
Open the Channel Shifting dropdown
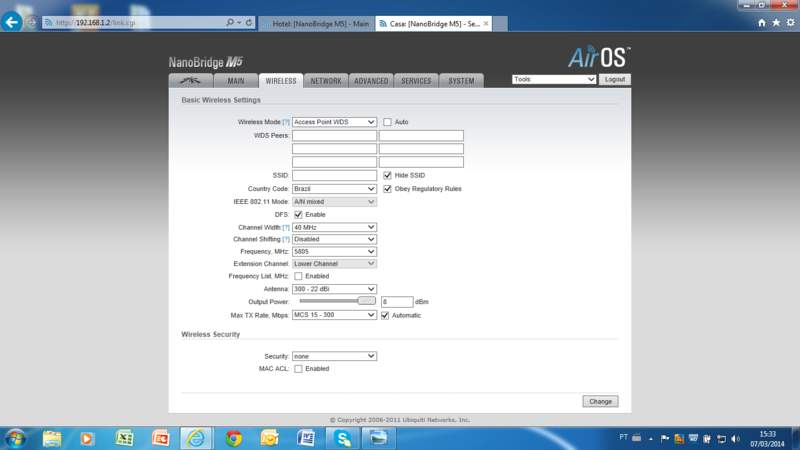(x=334, y=239)
